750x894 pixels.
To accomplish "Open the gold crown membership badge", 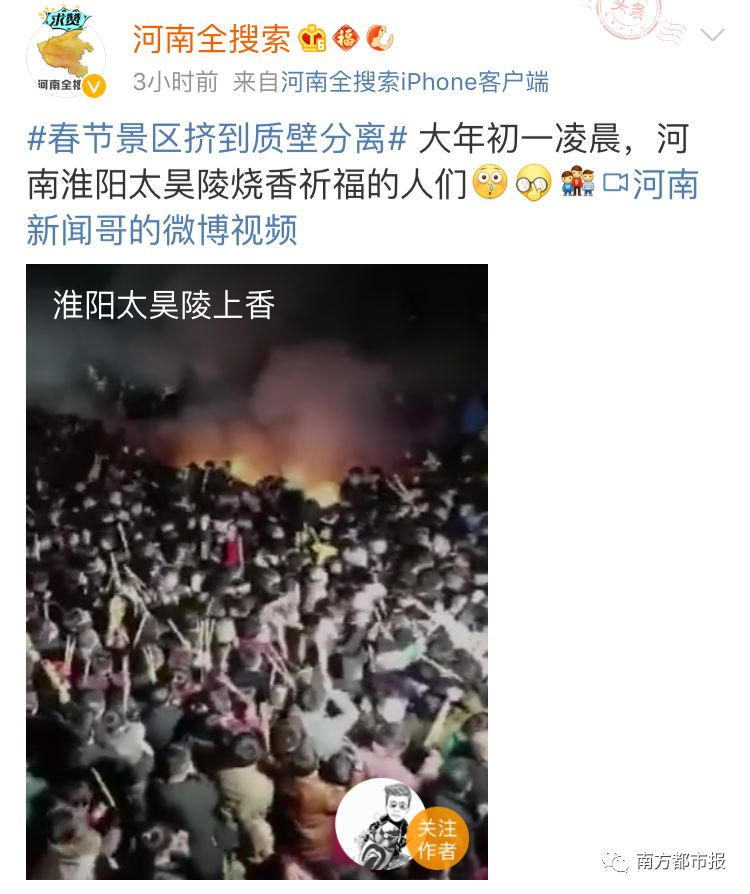I will coord(312,38).
